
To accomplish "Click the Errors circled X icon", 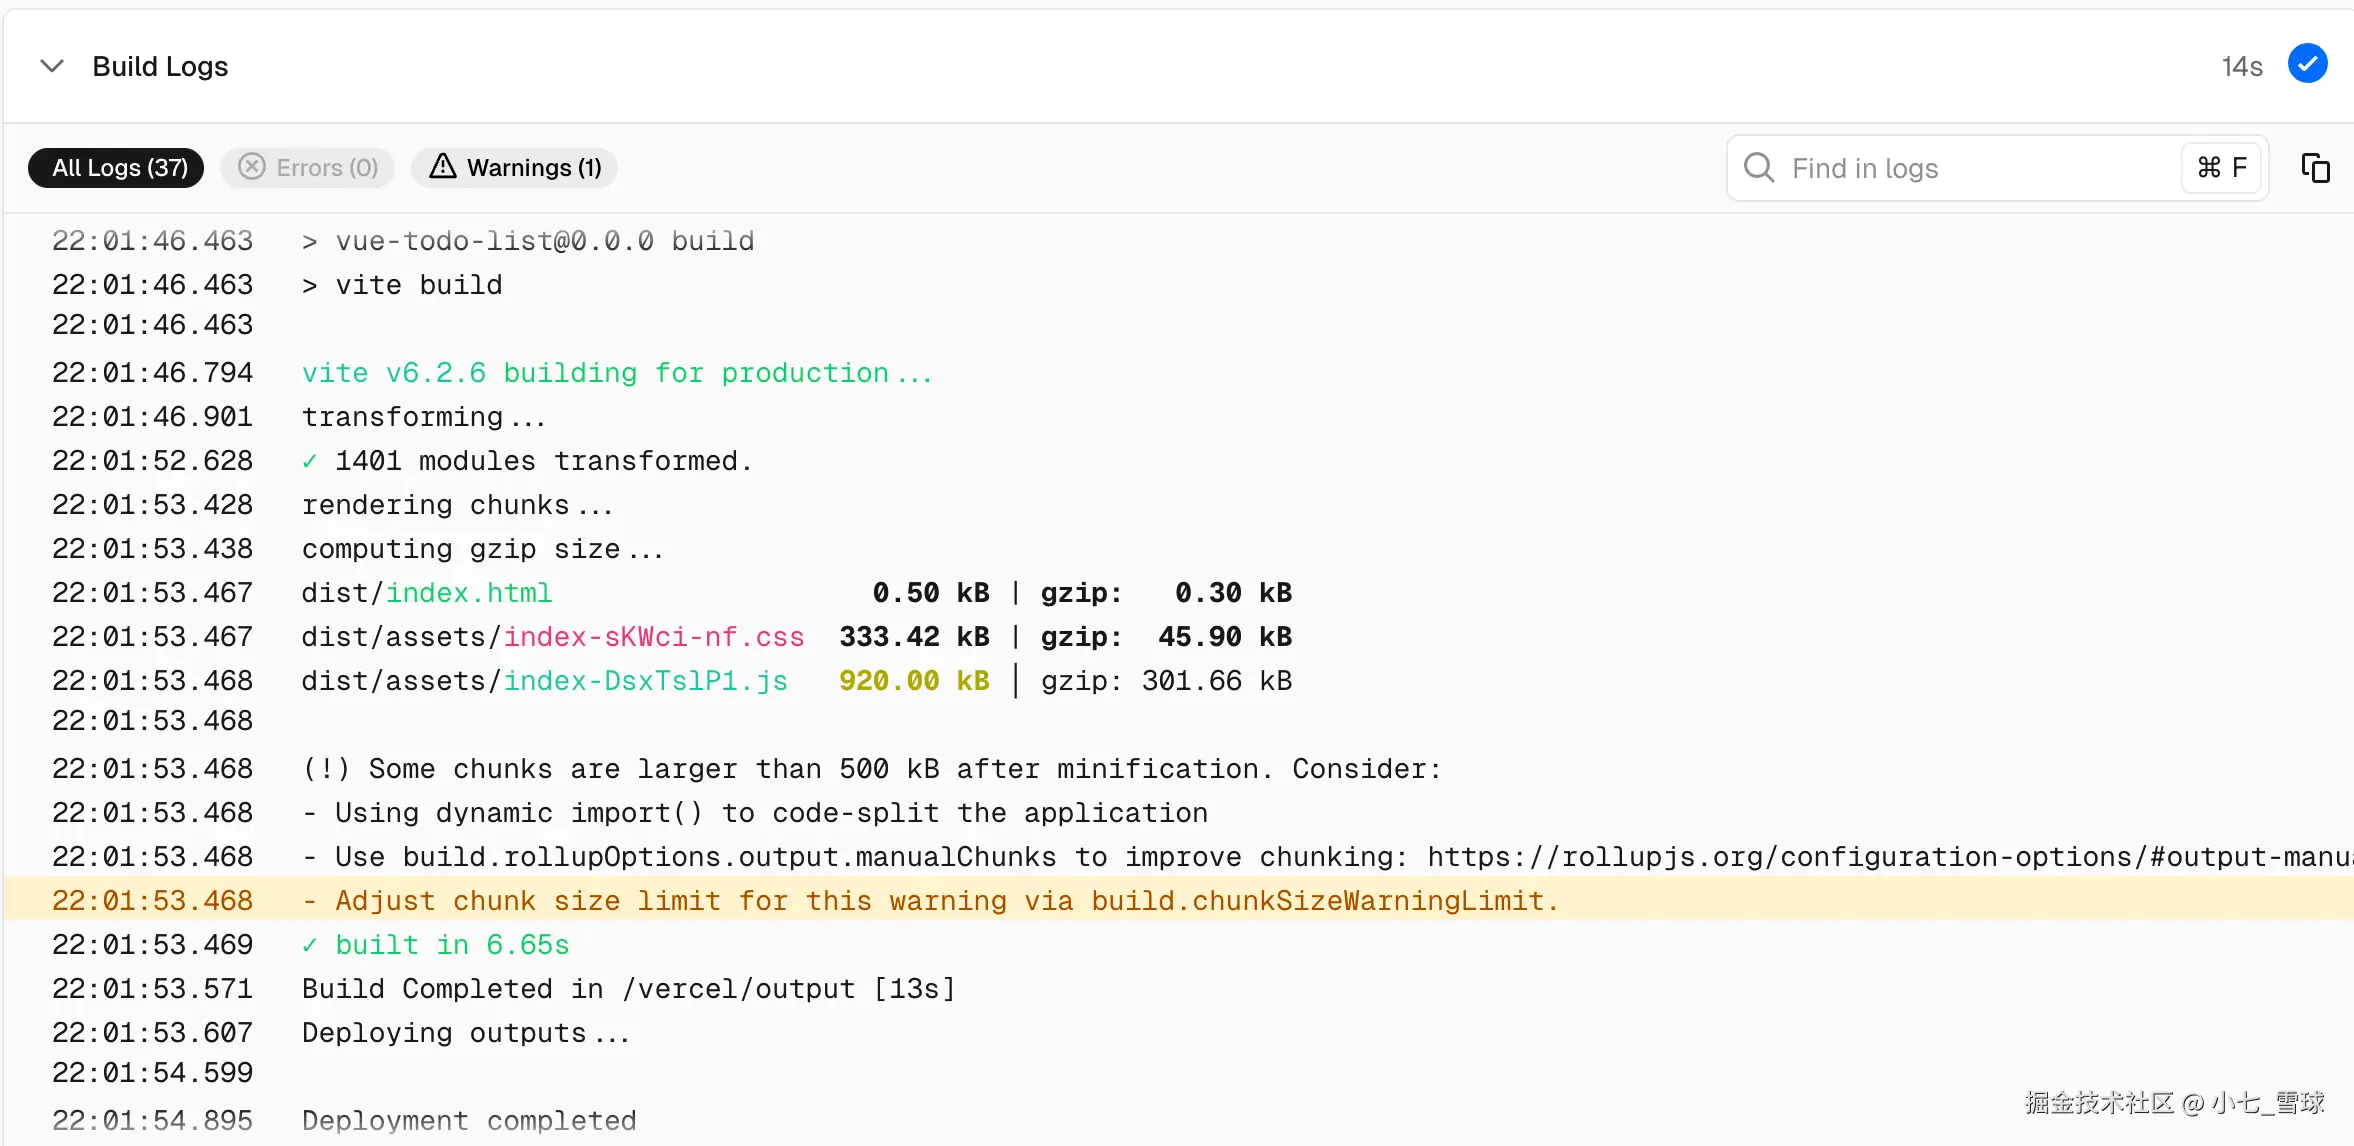I will click(252, 167).
